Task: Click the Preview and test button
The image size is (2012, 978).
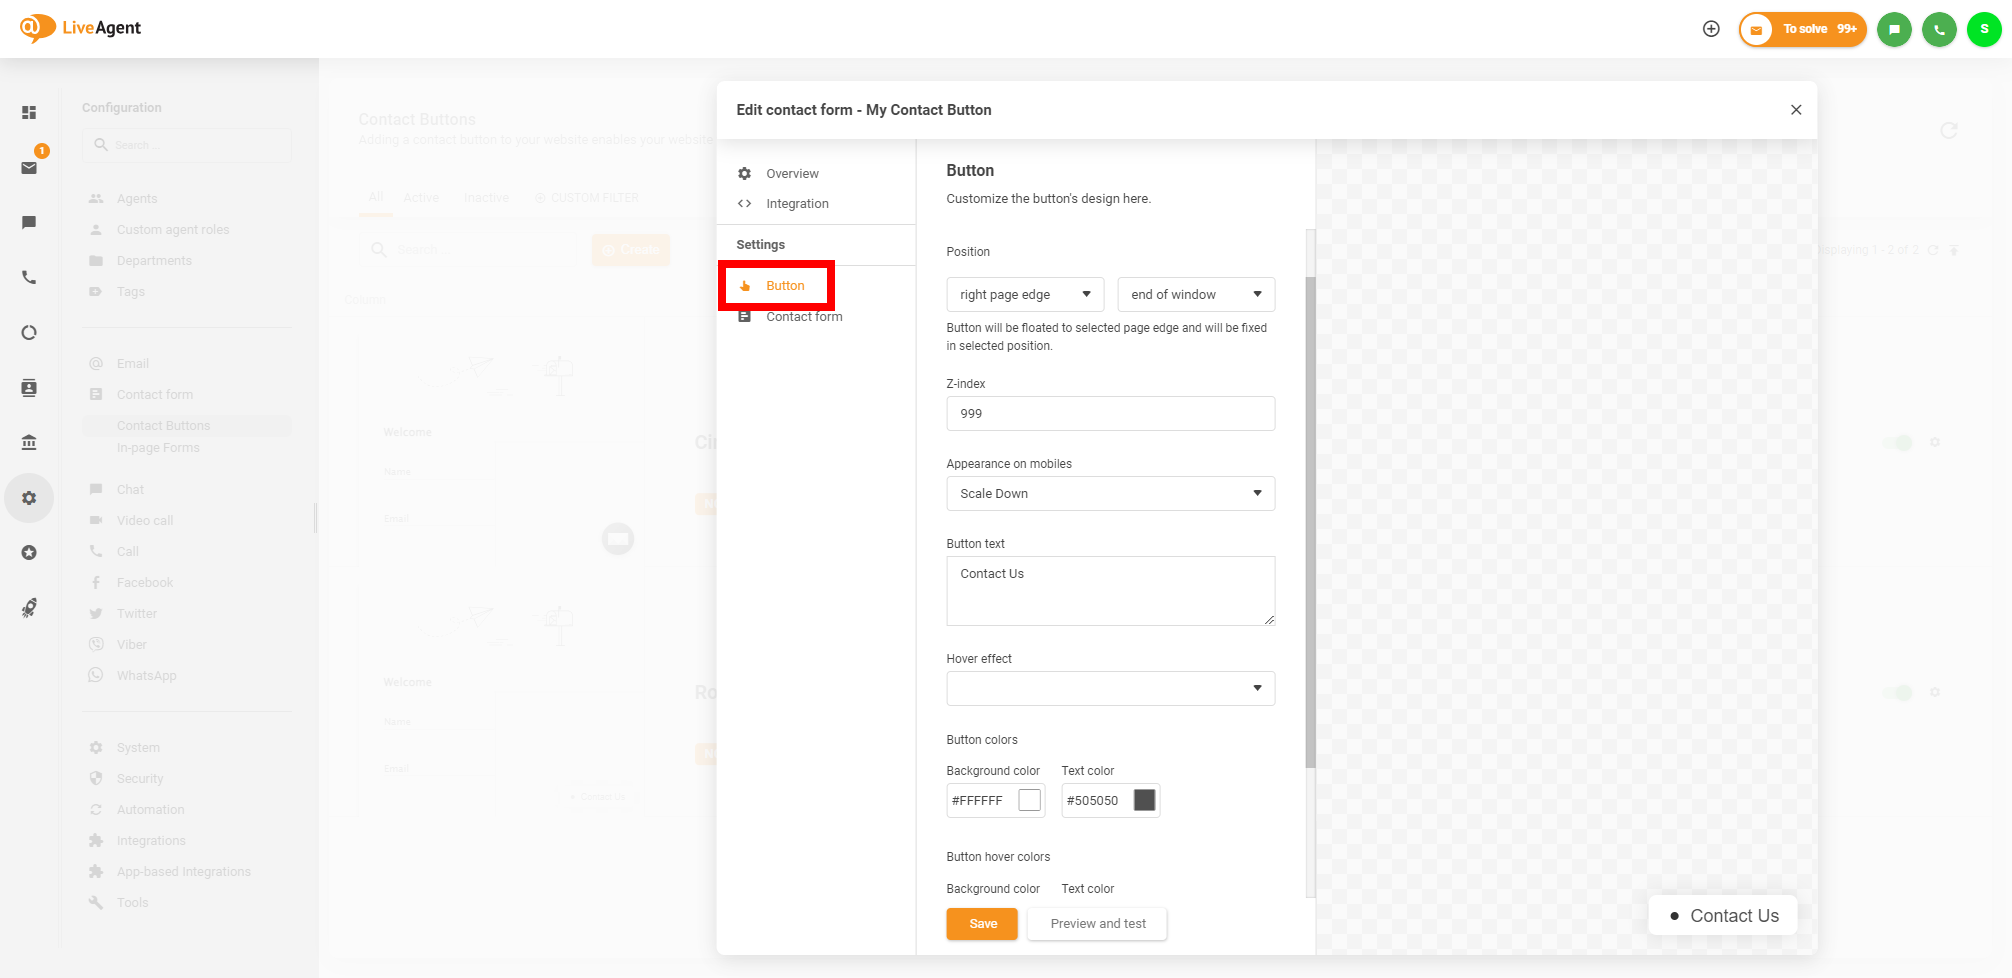Action: click(x=1097, y=924)
